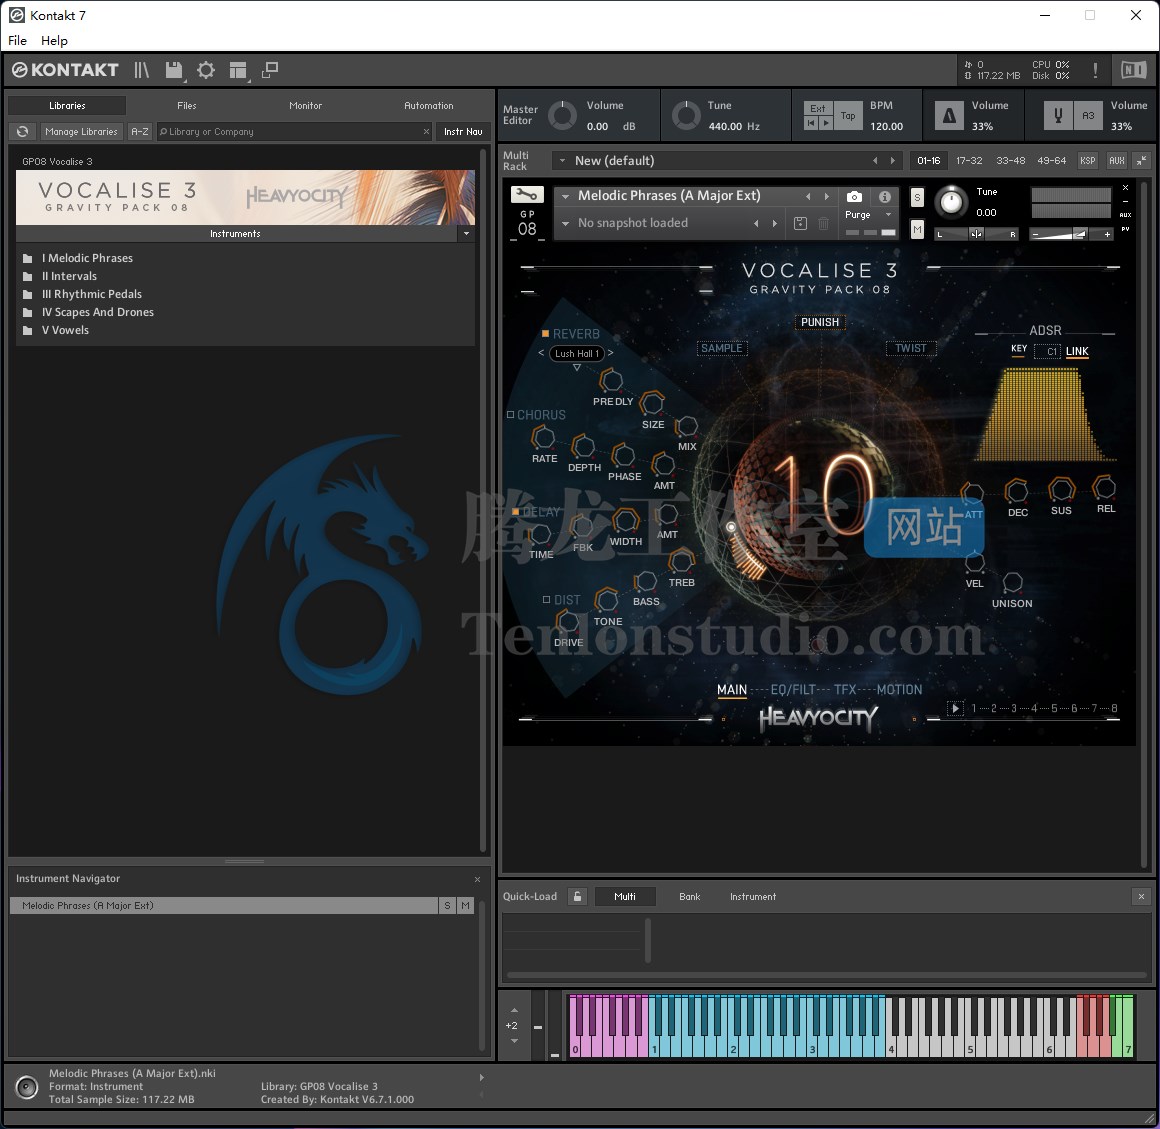Open Kontakt options gear icon
Screen dimensions: 1160x1129
(206, 70)
